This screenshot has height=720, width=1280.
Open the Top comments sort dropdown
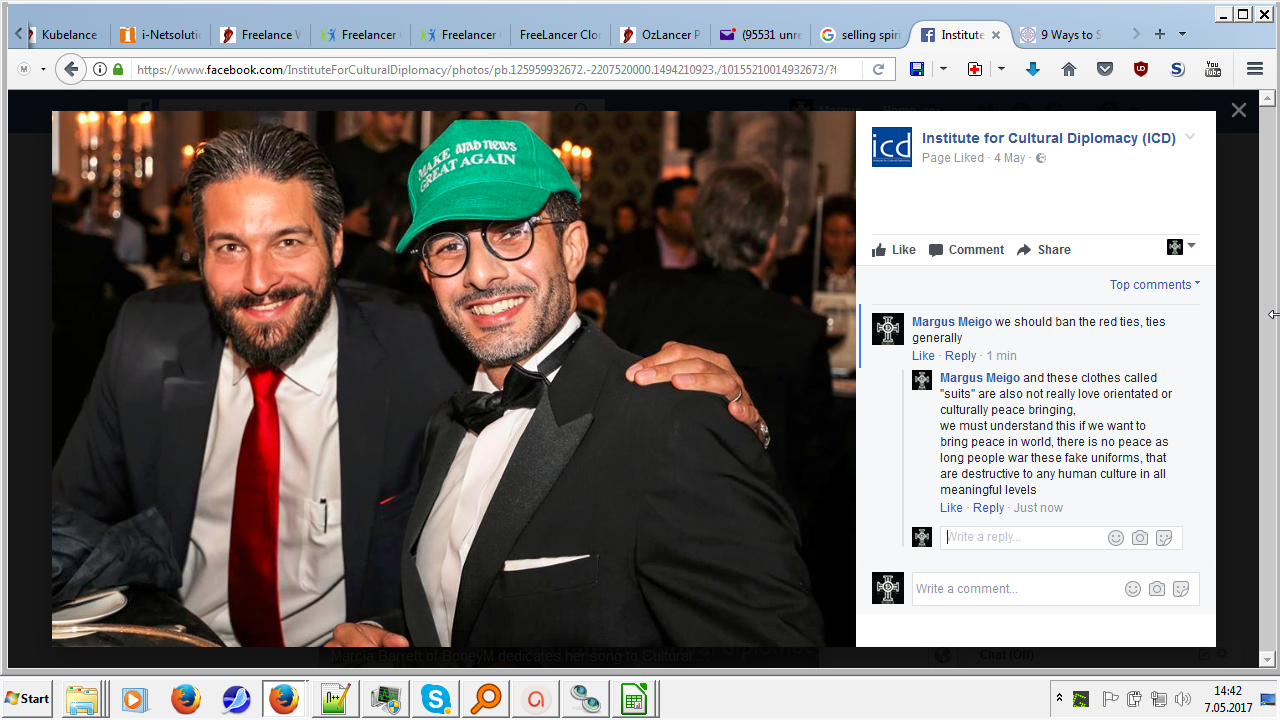click(x=1155, y=285)
